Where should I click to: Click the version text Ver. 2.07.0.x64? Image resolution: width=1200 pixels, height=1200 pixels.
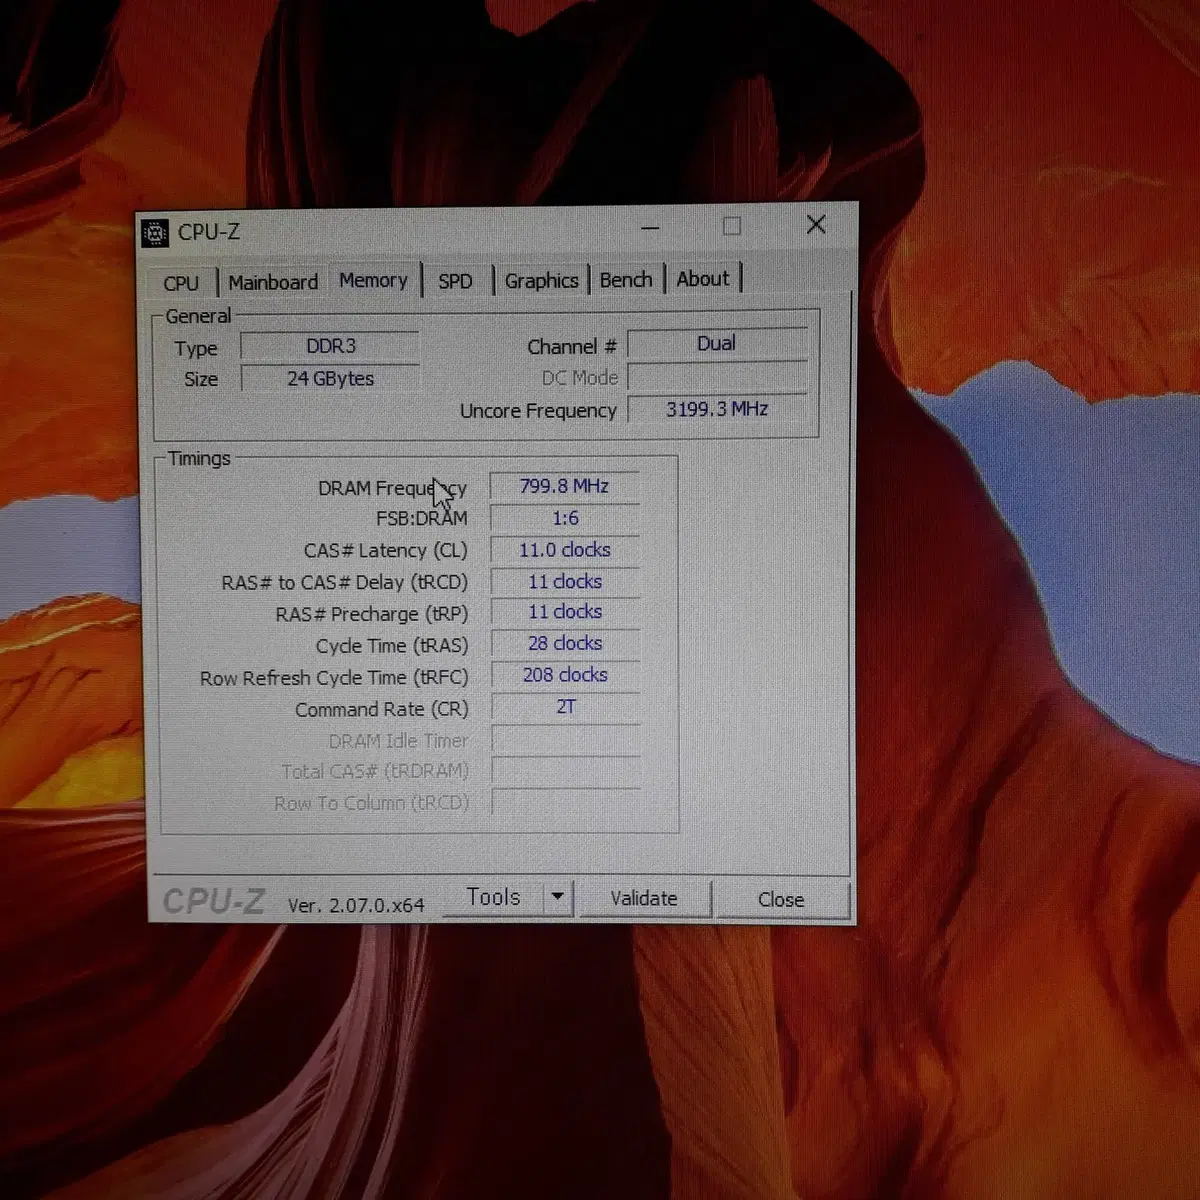pyautogui.click(x=356, y=905)
